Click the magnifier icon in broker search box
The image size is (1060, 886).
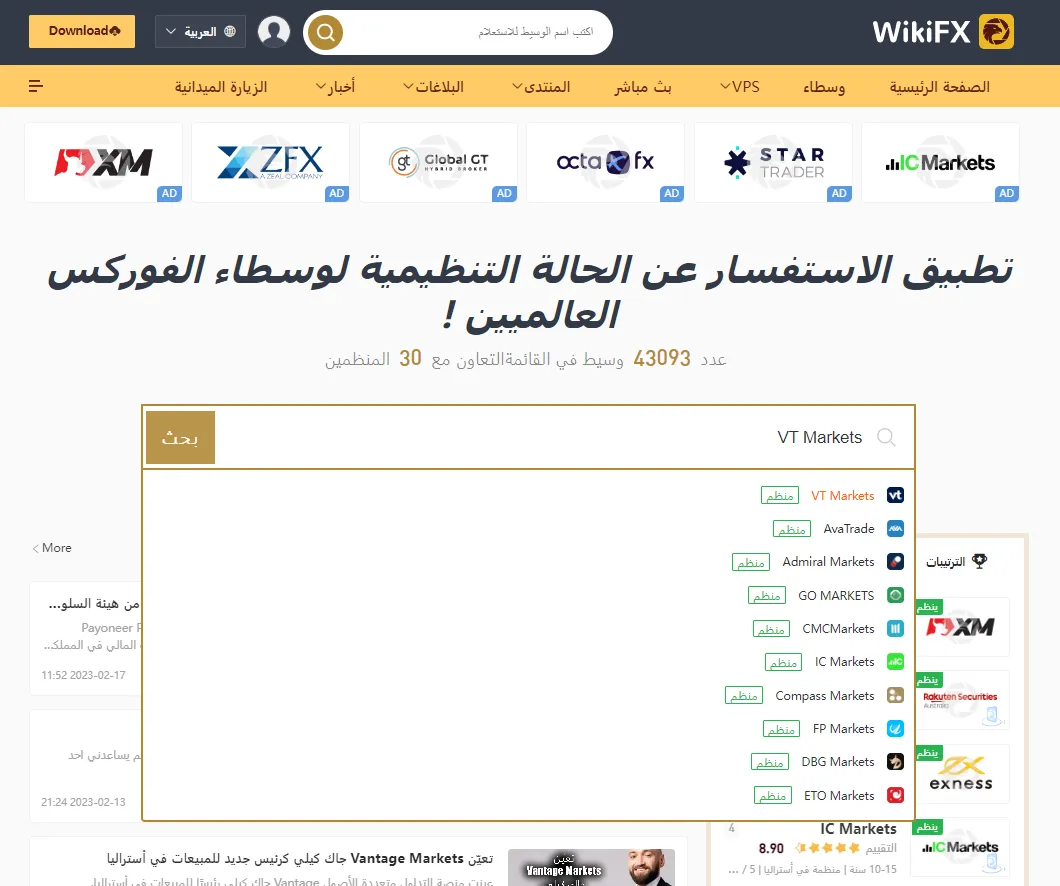[x=886, y=437]
